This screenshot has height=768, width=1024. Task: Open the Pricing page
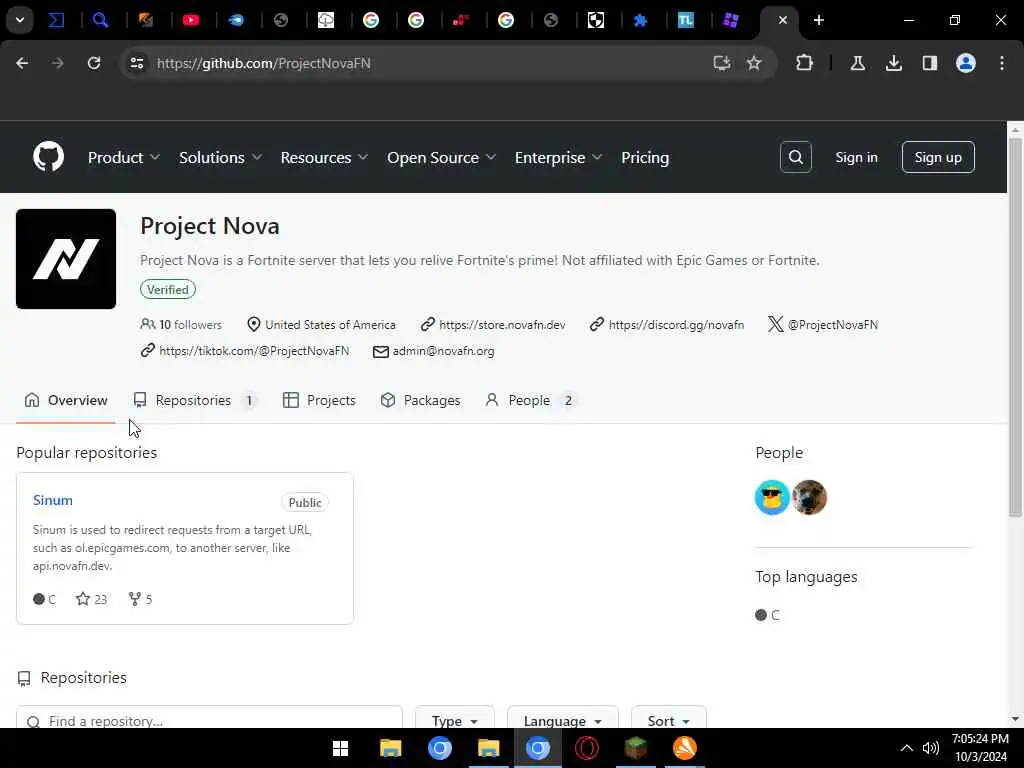point(645,157)
